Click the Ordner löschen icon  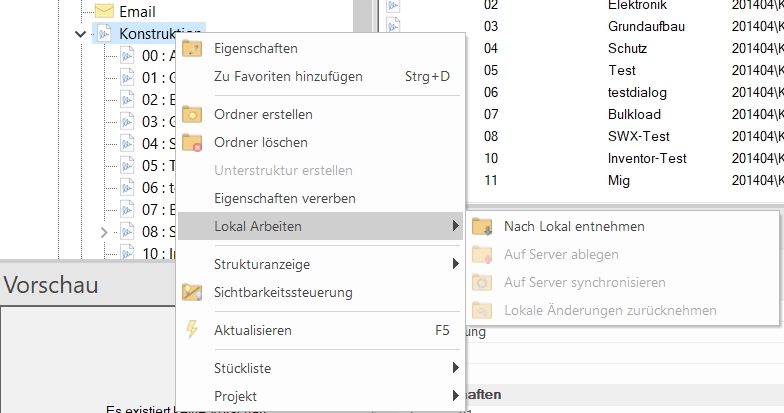pos(192,142)
